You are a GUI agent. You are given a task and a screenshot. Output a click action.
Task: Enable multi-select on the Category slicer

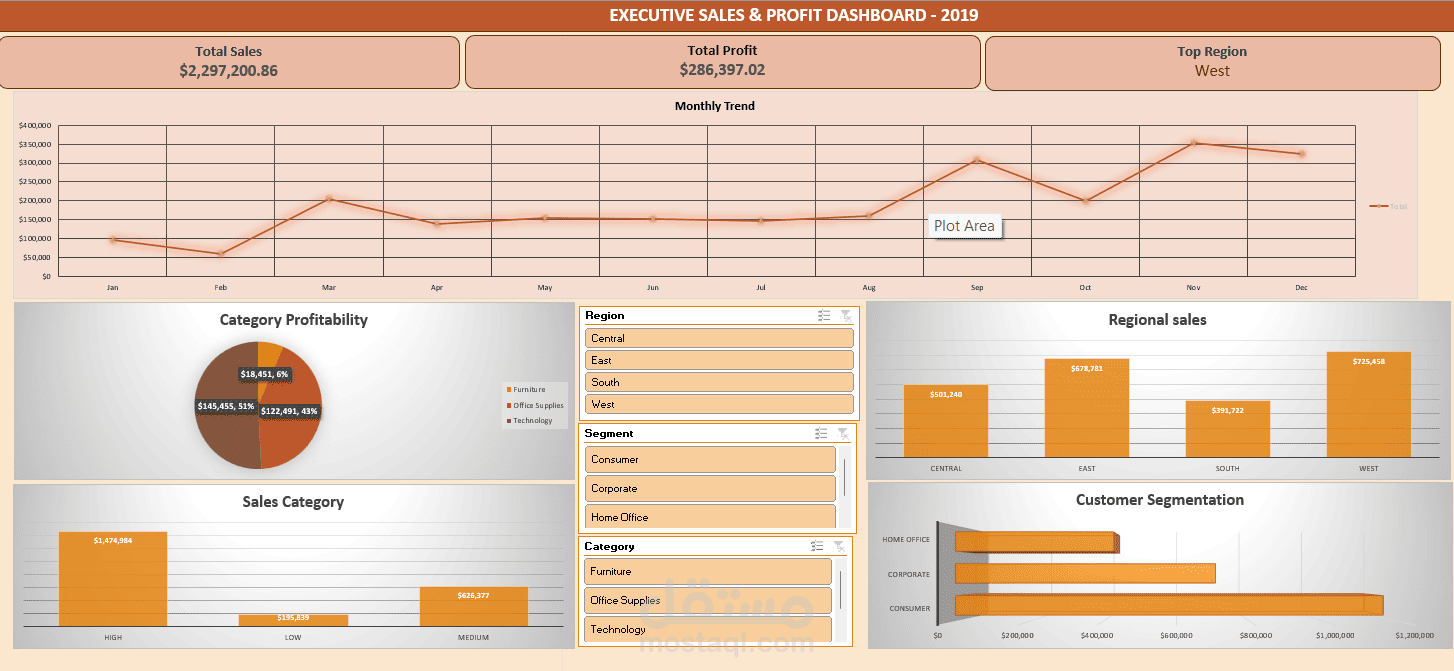click(817, 546)
